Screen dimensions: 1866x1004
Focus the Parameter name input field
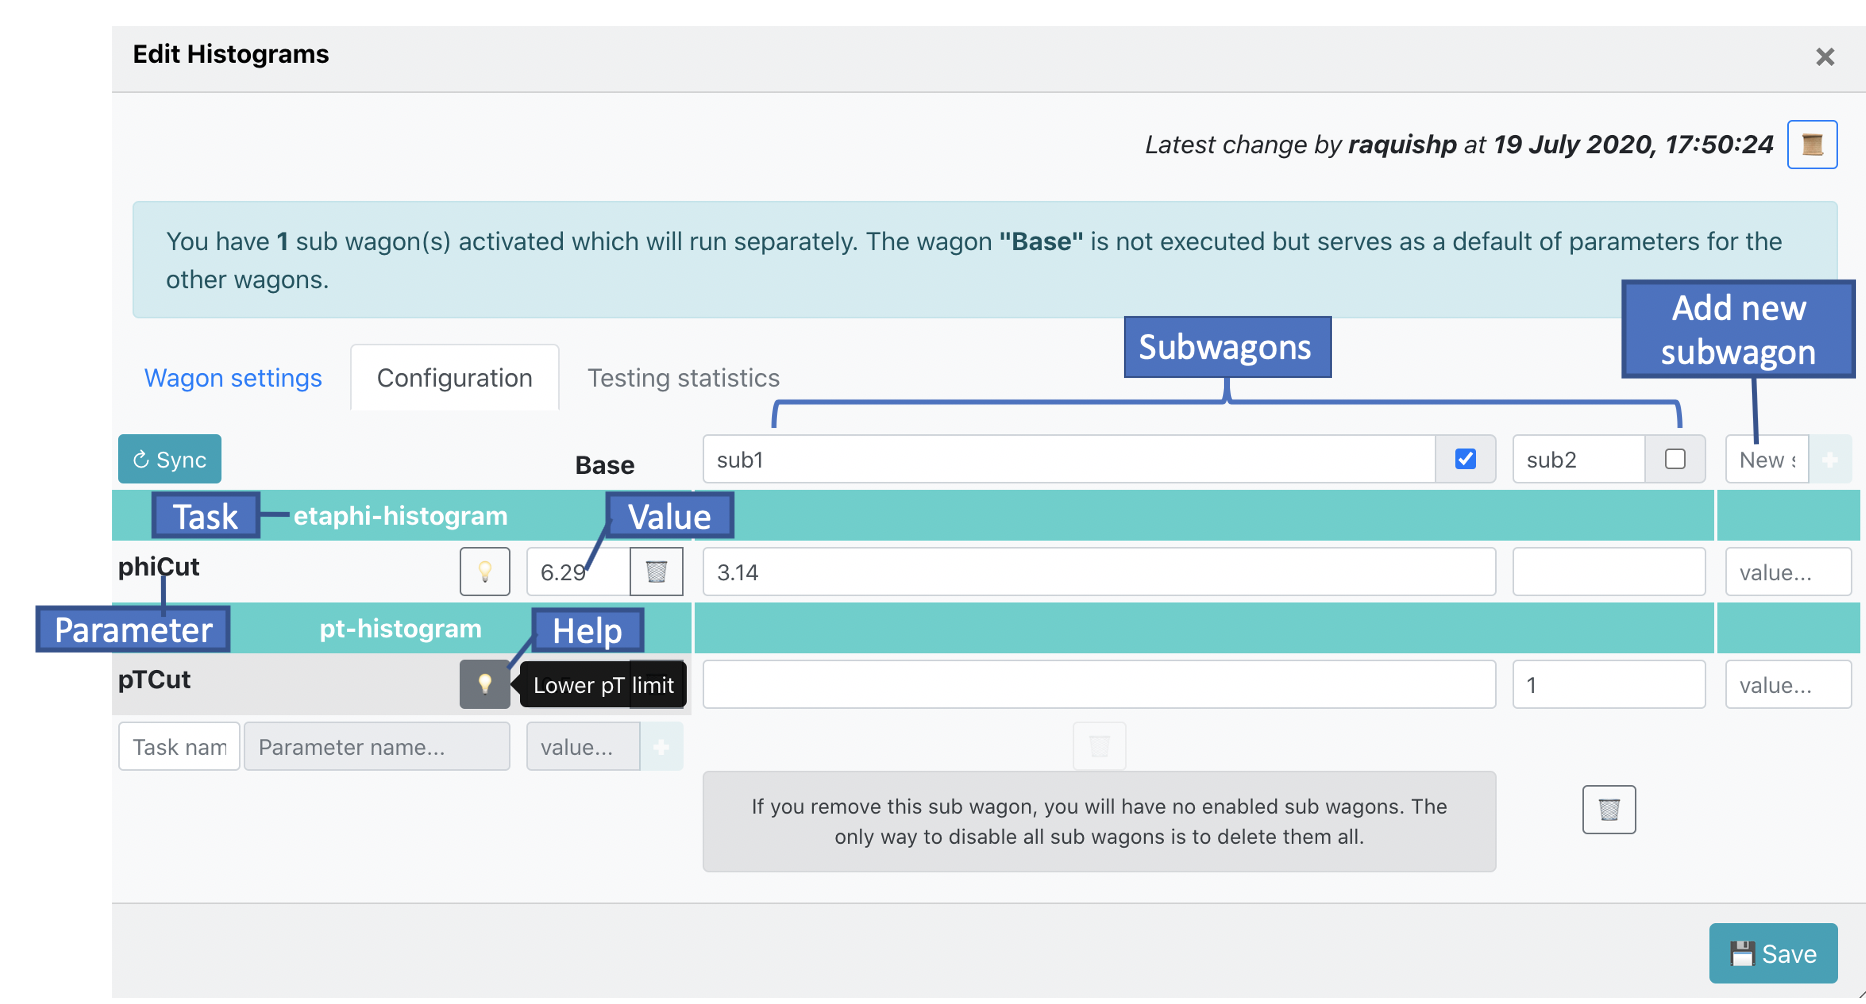(376, 747)
